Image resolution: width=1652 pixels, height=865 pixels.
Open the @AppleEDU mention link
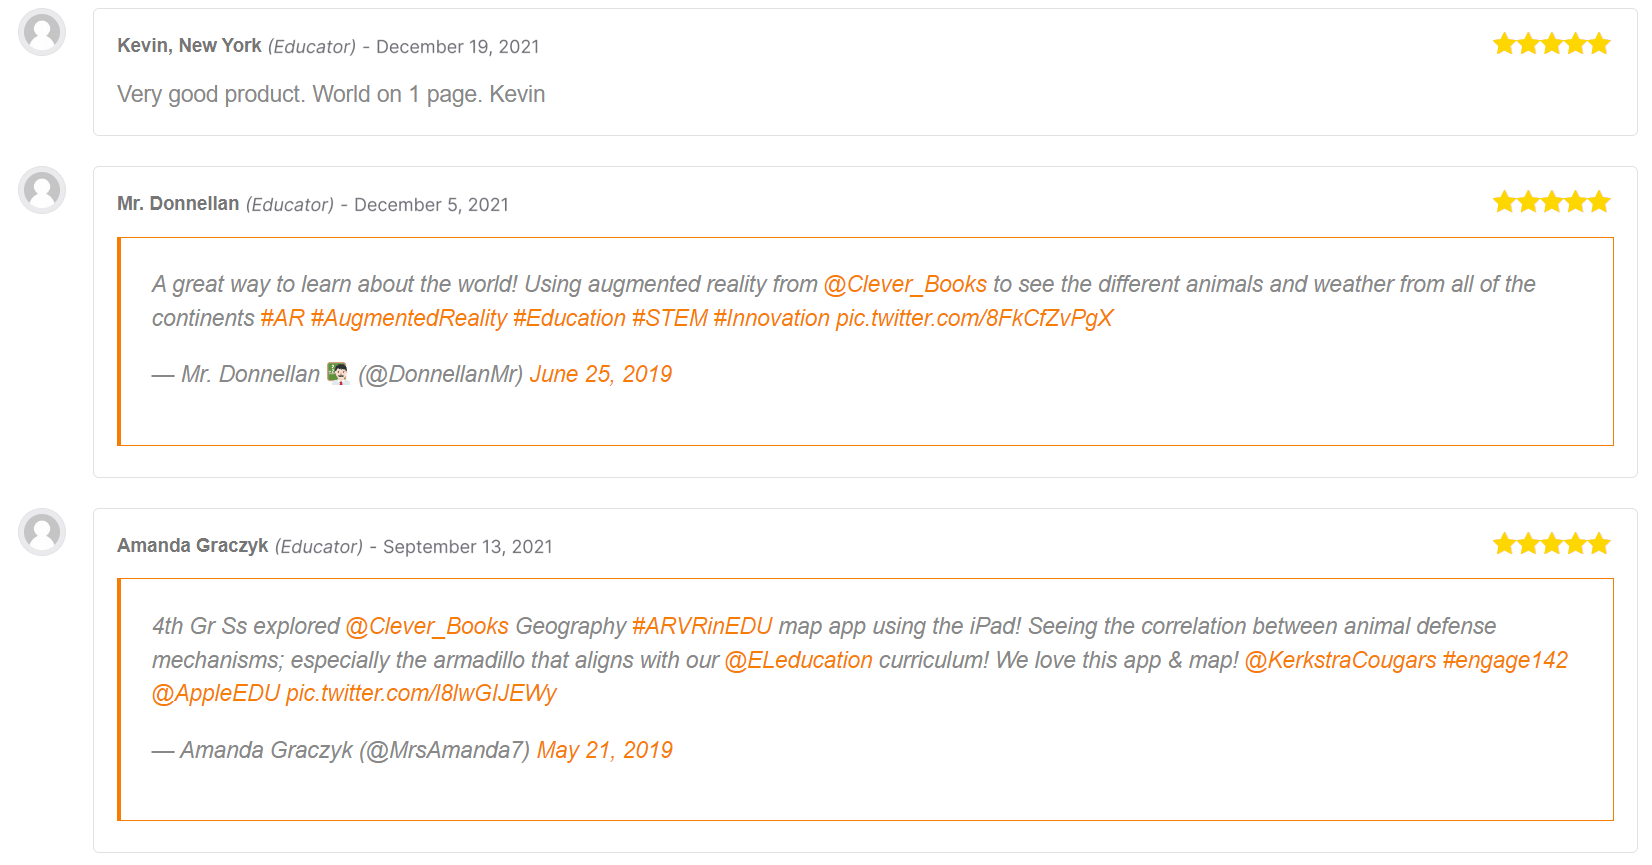[216, 693]
